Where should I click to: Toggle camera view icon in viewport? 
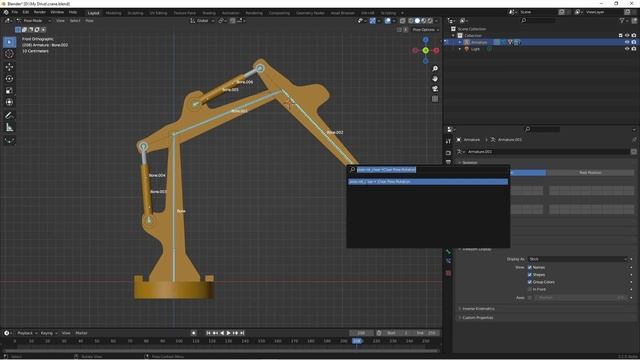(x=435, y=89)
